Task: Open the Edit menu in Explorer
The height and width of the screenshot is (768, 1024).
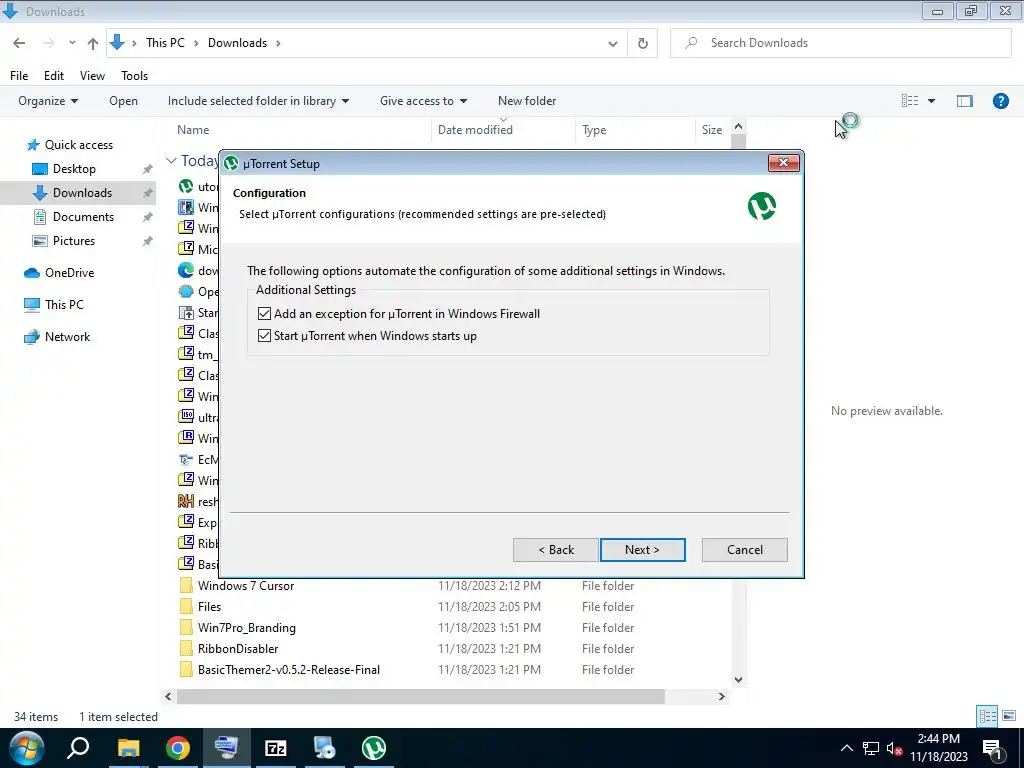Action: (x=54, y=76)
